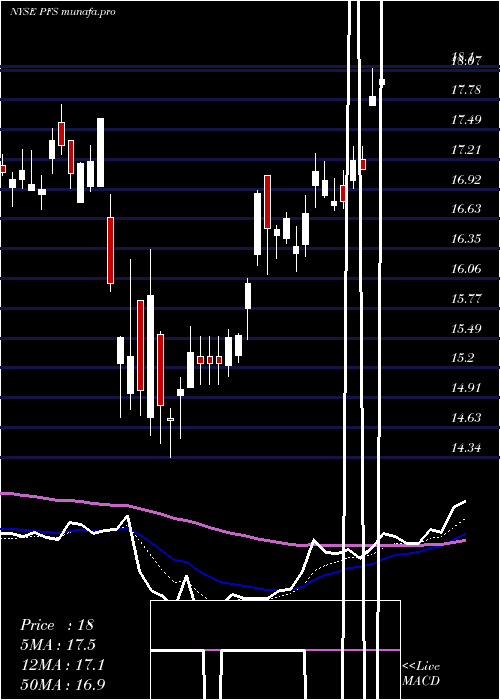
Task: Click the 'Price : 18' readout
Action: point(57,625)
